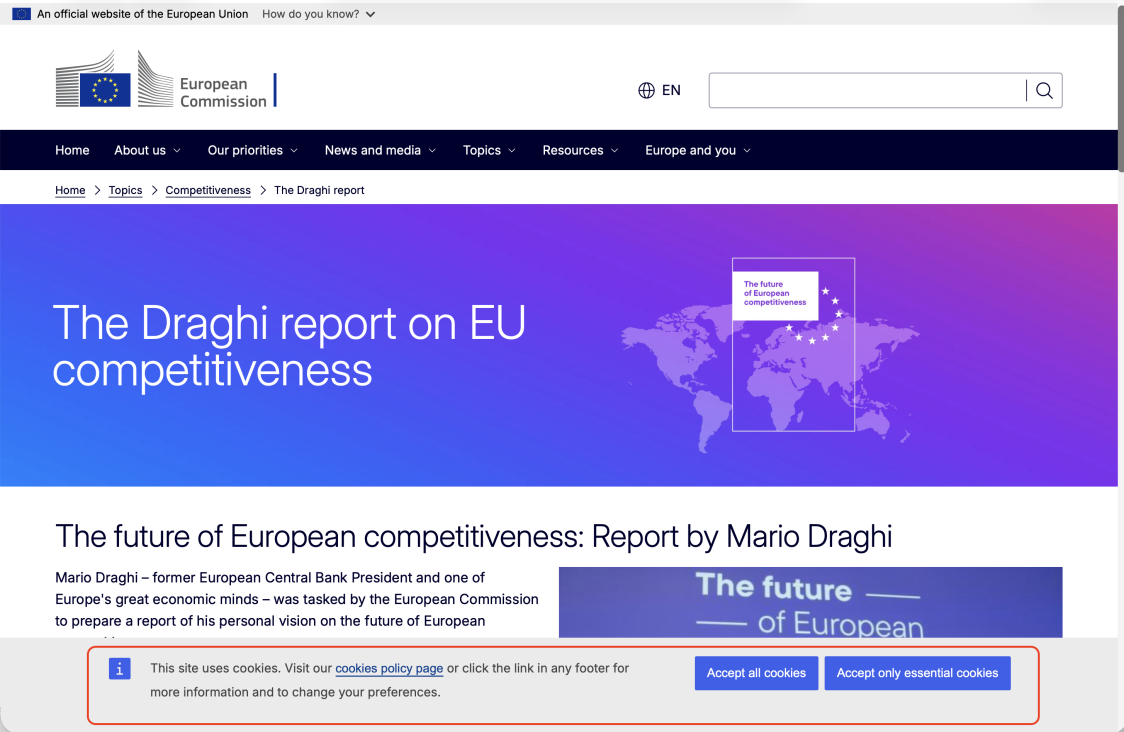Open the About us dropdown menu
This screenshot has height=732, width=1124.
[147, 150]
